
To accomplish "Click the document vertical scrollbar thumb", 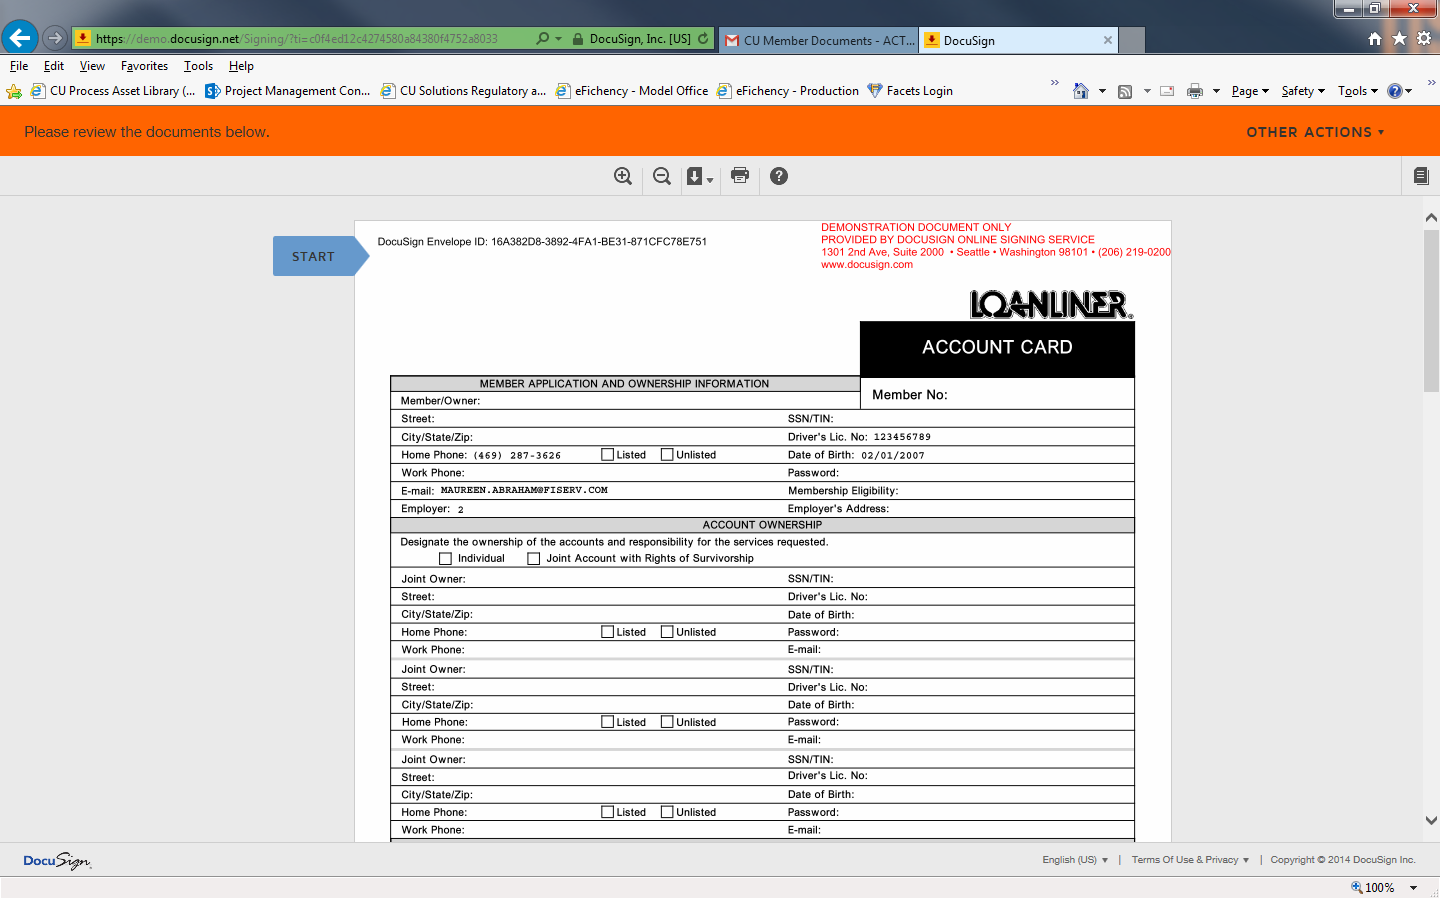I will tap(1431, 310).
